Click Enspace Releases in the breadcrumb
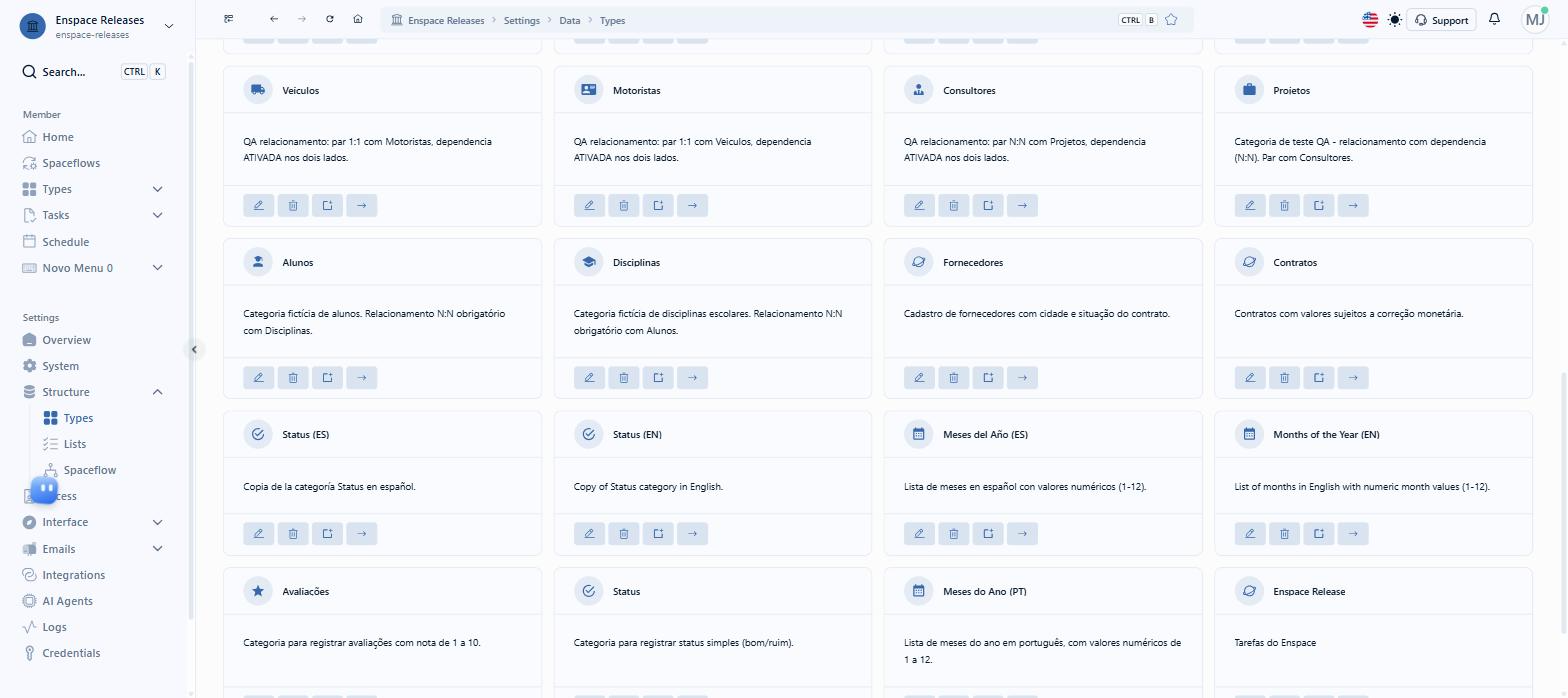 pos(445,20)
